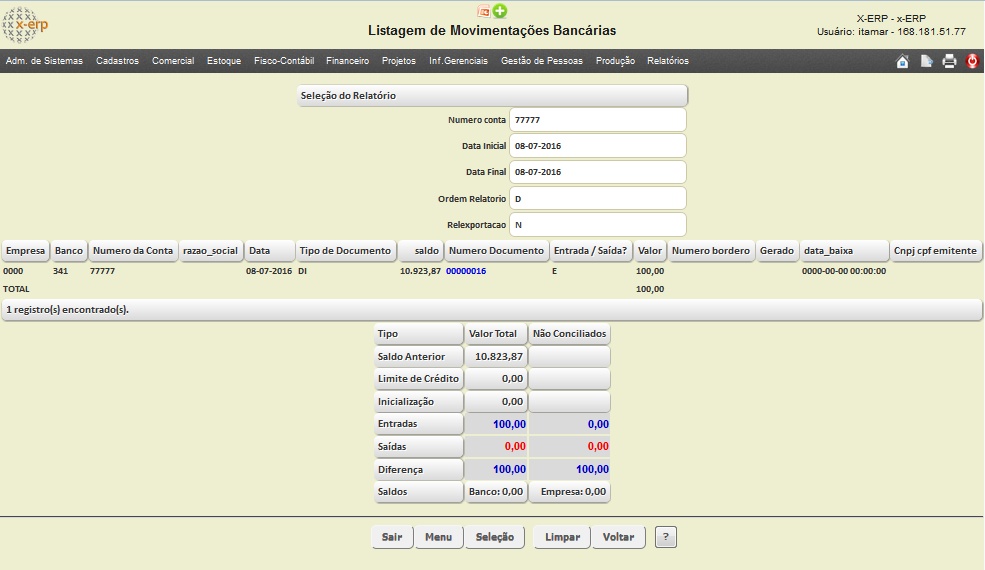Open the Adm. de Sistemas menu
The width and height of the screenshot is (985, 570).
pyautogui.click(x=44, y=61)
